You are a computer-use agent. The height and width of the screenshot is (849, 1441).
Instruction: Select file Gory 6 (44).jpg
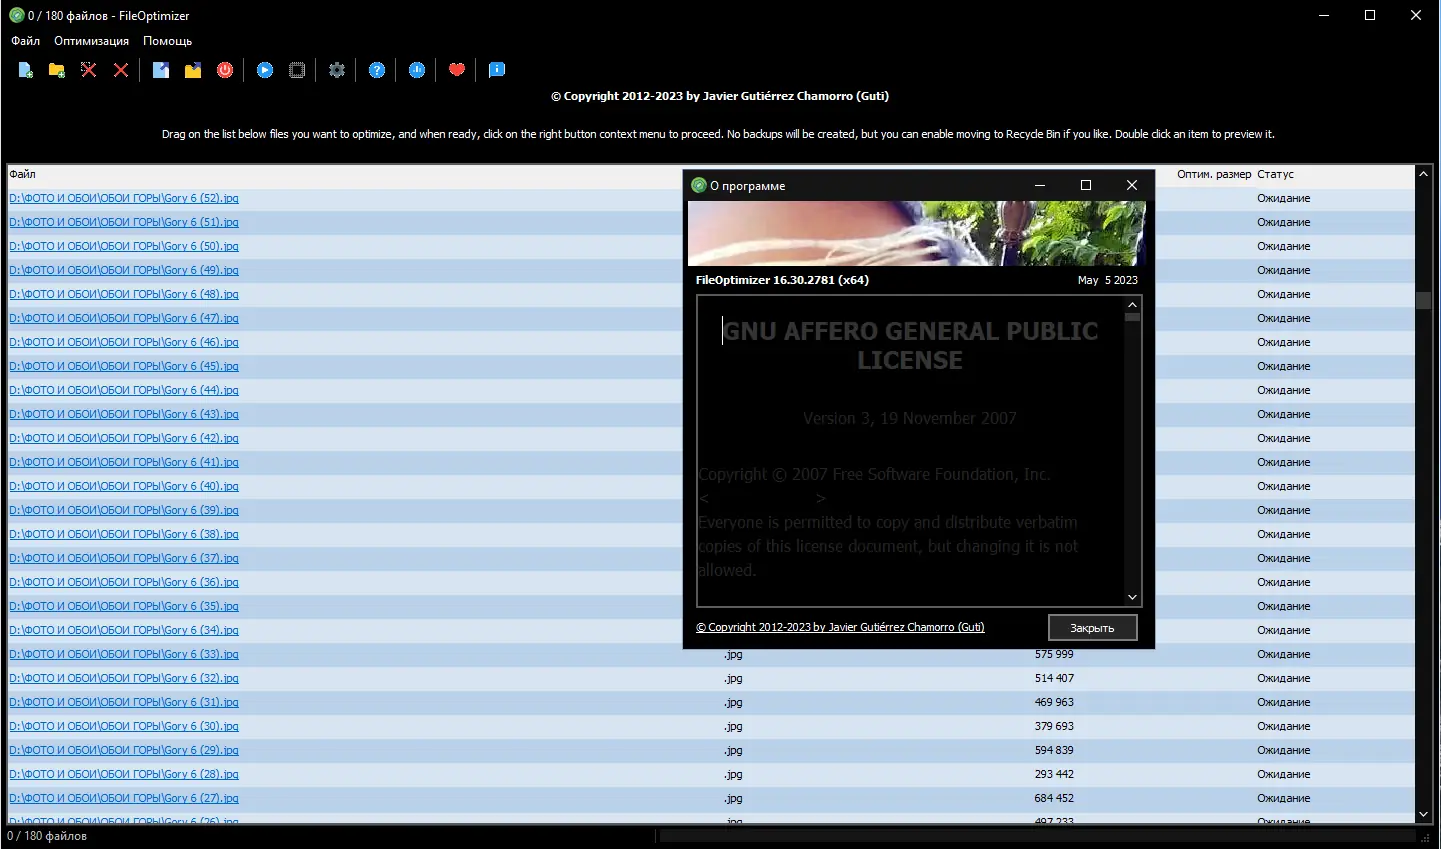(124, 390)
